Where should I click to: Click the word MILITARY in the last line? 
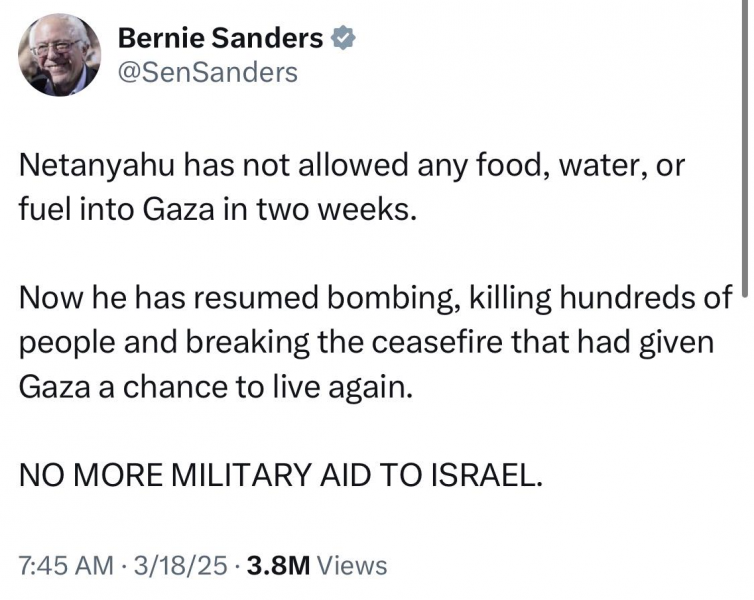click(240, 475)
